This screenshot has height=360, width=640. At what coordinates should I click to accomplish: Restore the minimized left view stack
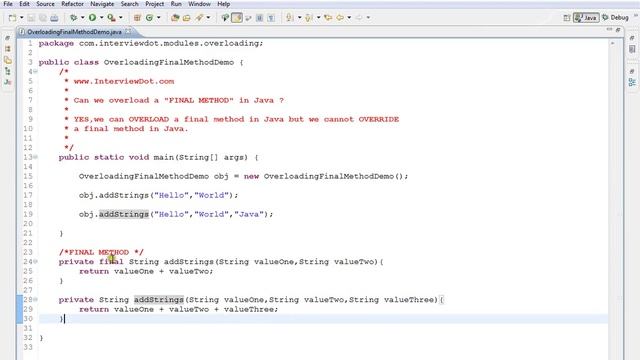click(7, 38)
